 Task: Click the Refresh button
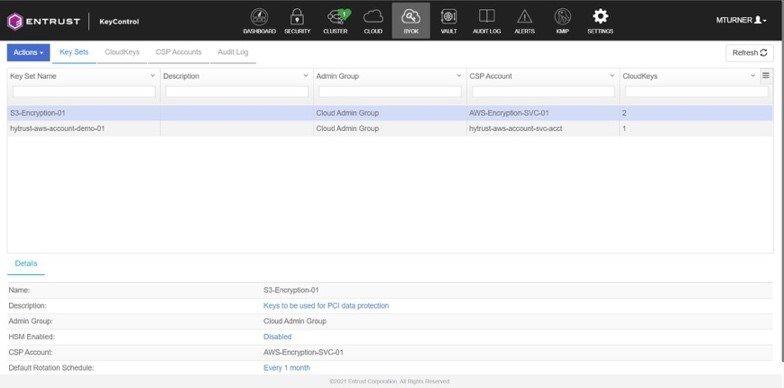click(750, 52)
